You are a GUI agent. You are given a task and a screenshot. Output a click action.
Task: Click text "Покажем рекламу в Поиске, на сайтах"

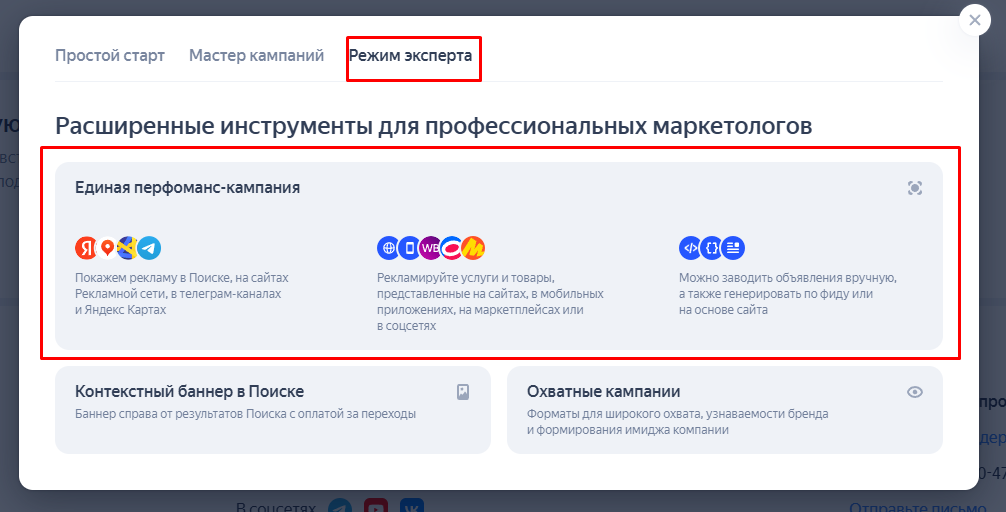click(x=182, y=278)
